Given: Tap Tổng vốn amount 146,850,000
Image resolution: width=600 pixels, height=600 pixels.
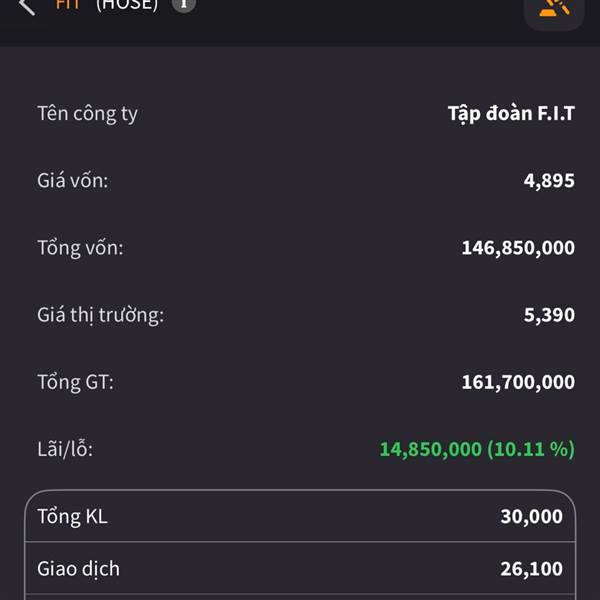Looking at the screenshot, I should (x=518, y=248).
